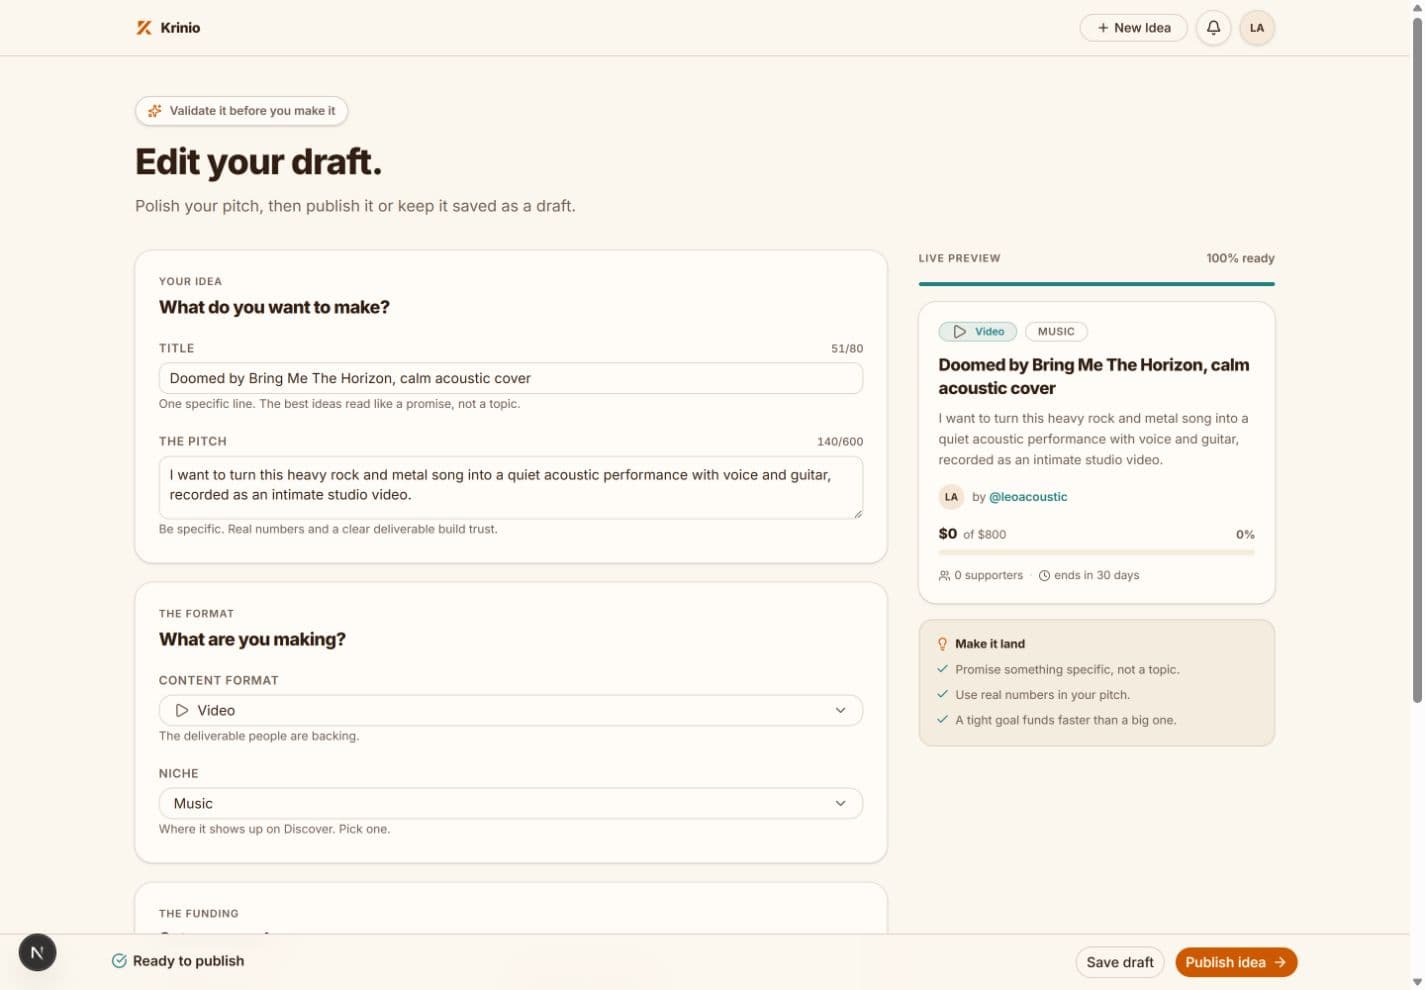Click the Where it shows up on Discover hint
Image resolution: width=1425 pixels, height=990 pixels.
(275, 829)
